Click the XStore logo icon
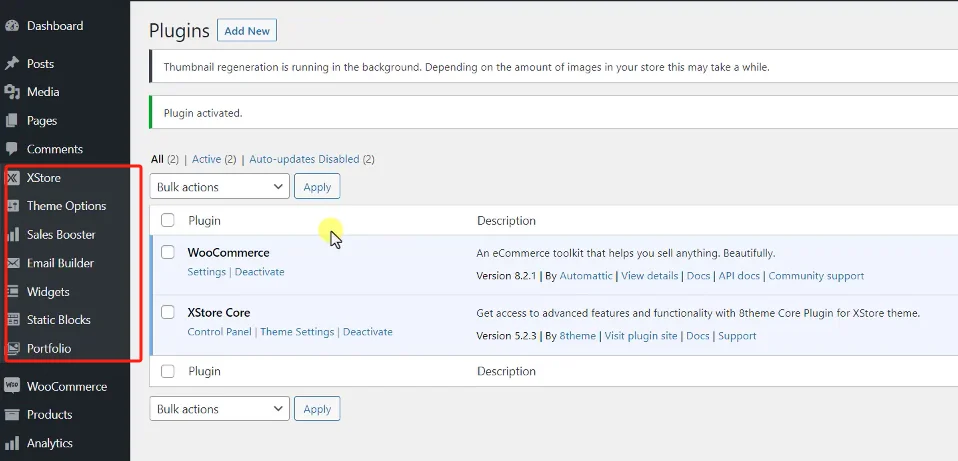958x461 pixels. coord(13,178)
